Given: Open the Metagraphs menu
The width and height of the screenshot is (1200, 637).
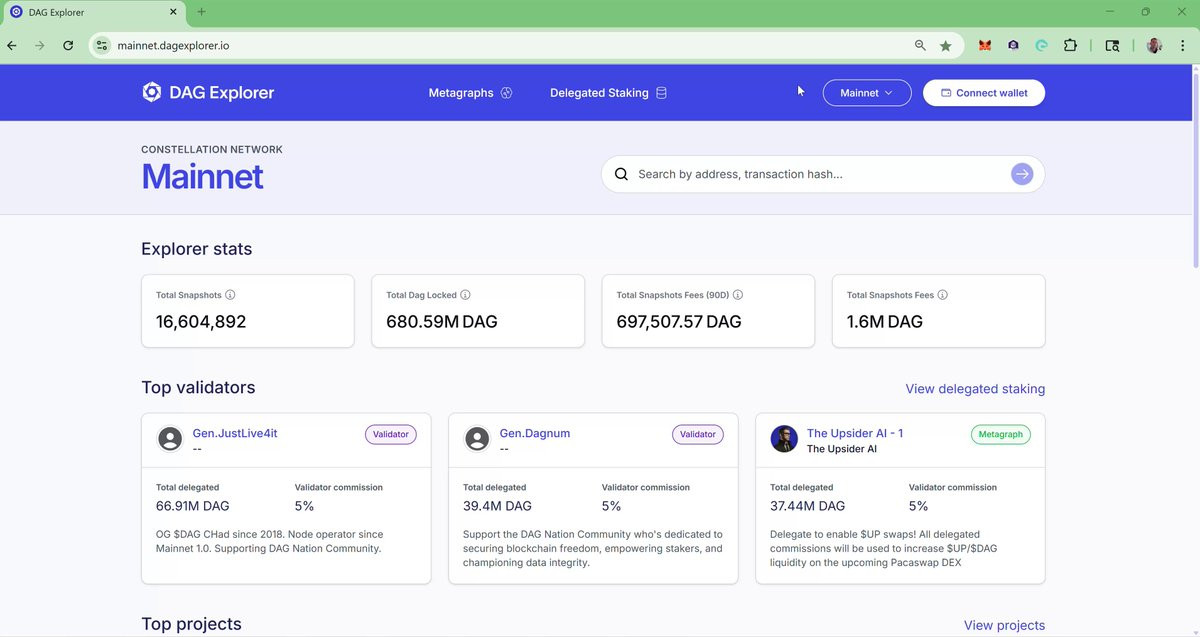Looking at the screenshot, I should (470, 93).
